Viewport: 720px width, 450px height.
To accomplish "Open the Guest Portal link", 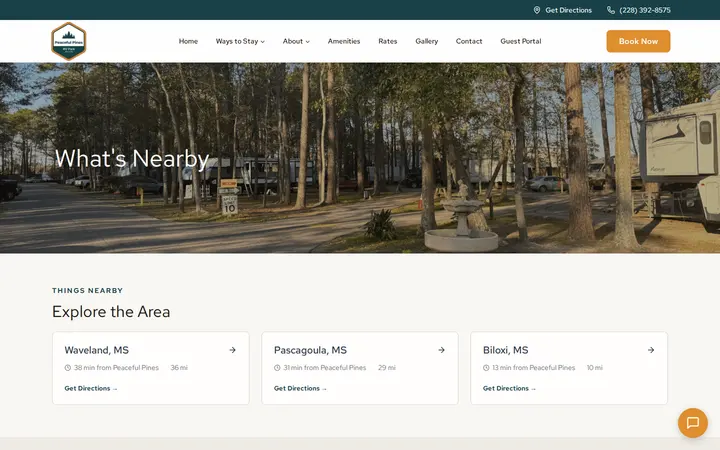I will point(521,41).
